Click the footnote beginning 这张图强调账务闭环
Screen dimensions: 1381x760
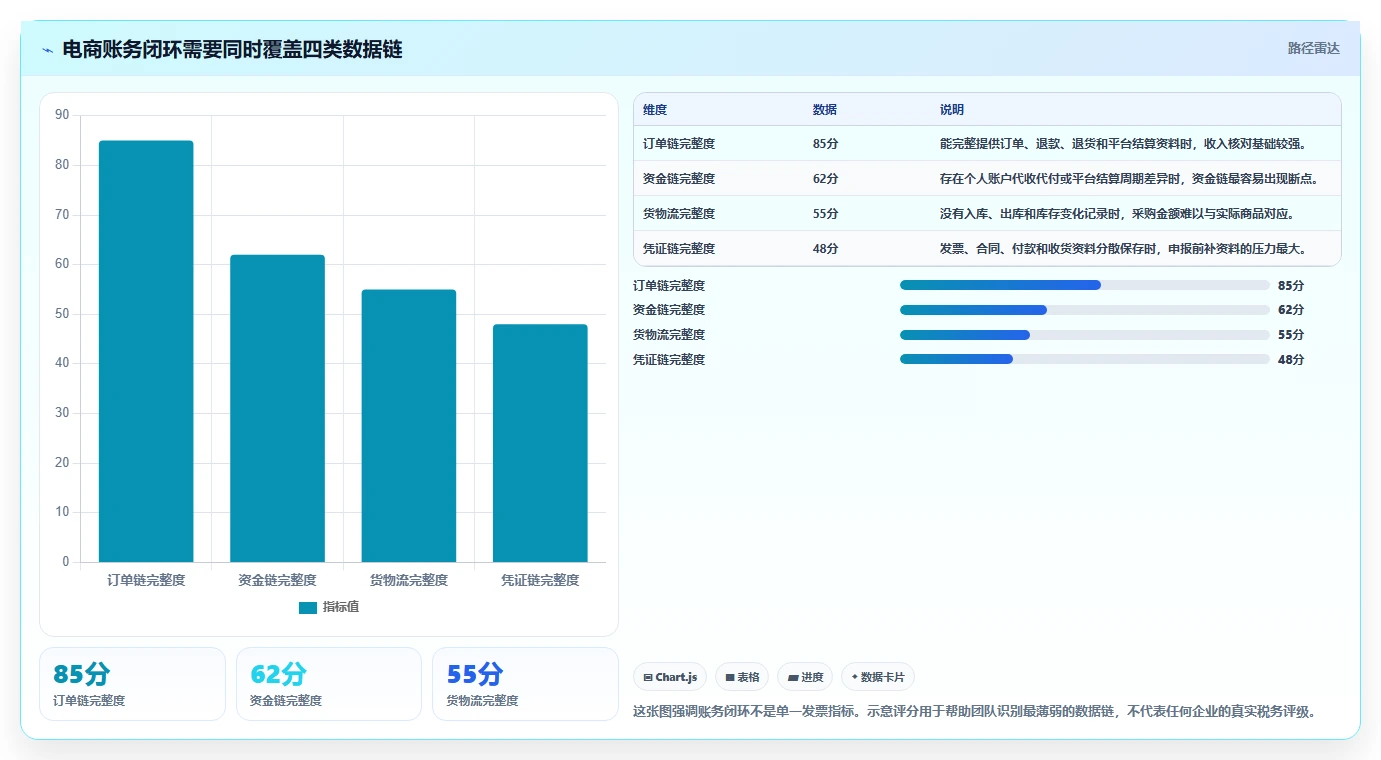(975, 712)
